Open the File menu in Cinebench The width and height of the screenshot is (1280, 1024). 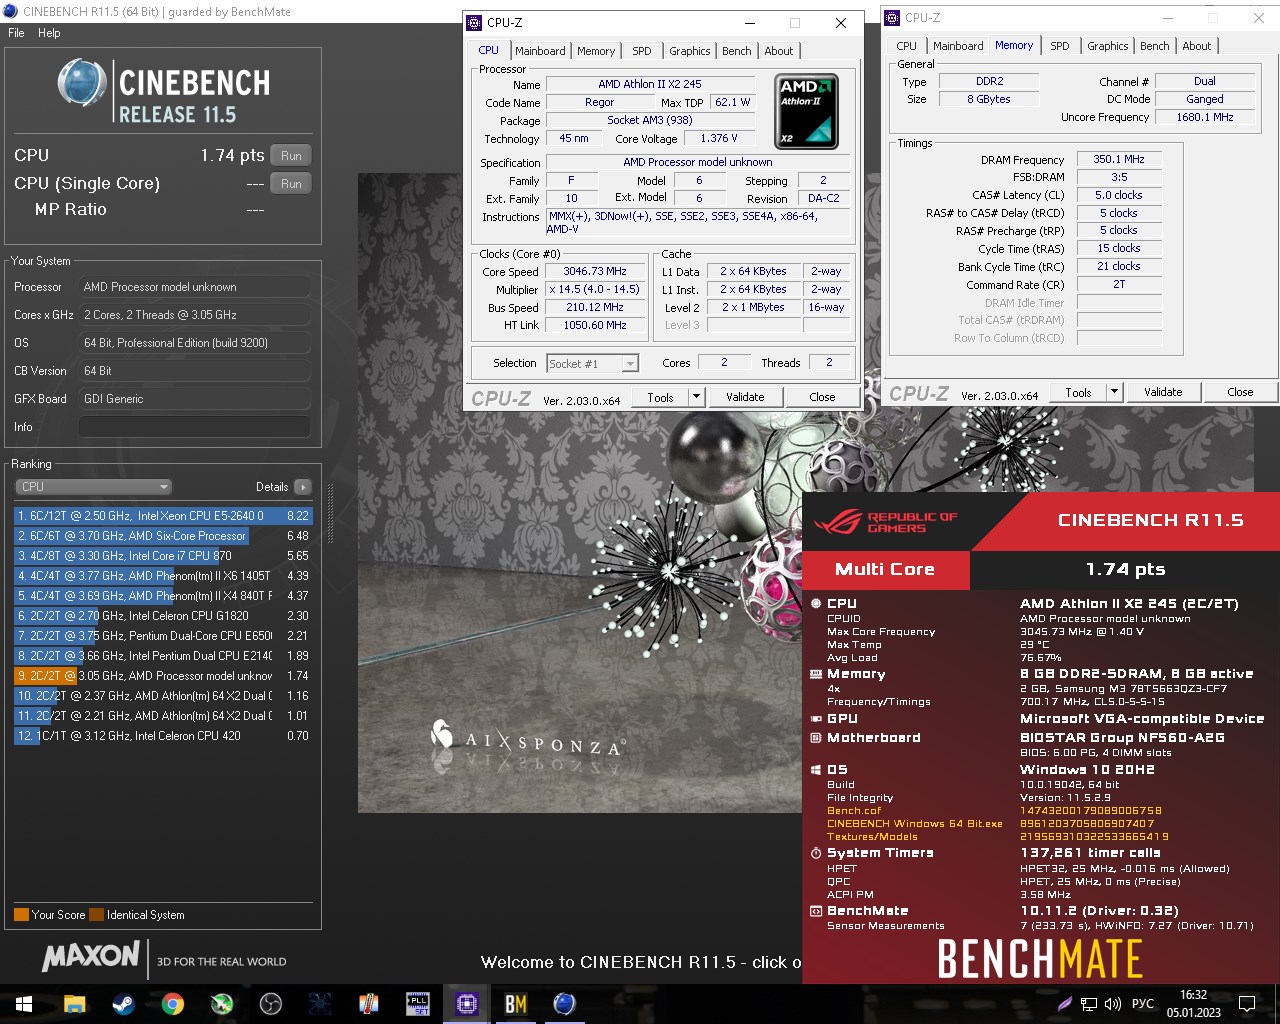[x=16, y=33]
